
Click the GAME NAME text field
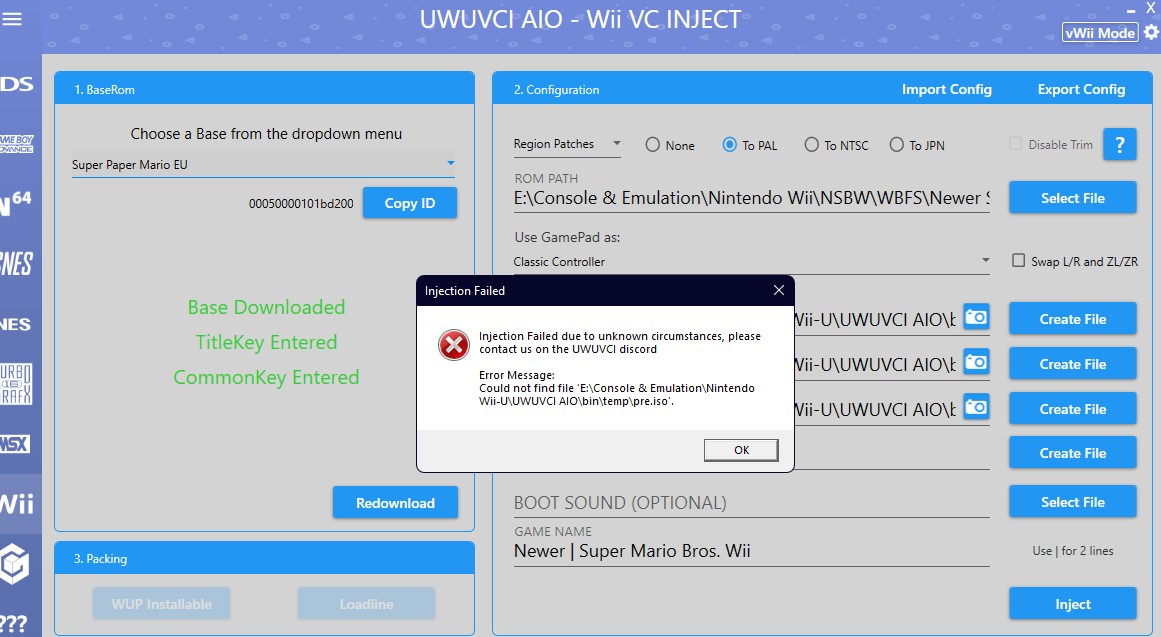[752, 551]
